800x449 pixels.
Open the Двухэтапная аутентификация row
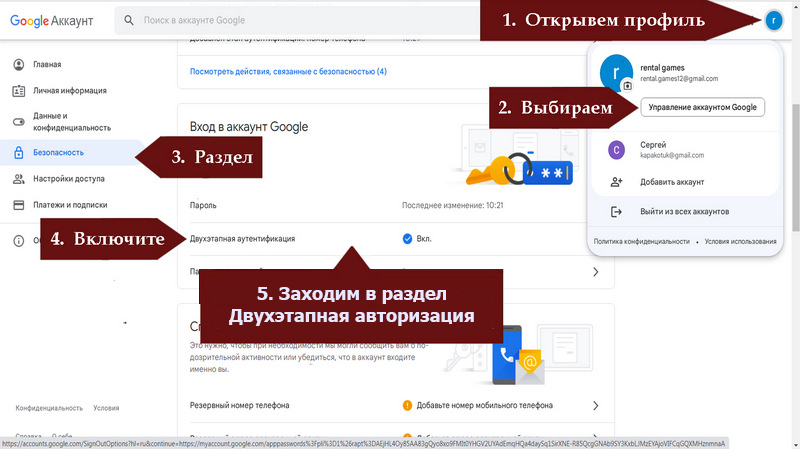click(243, 239)
